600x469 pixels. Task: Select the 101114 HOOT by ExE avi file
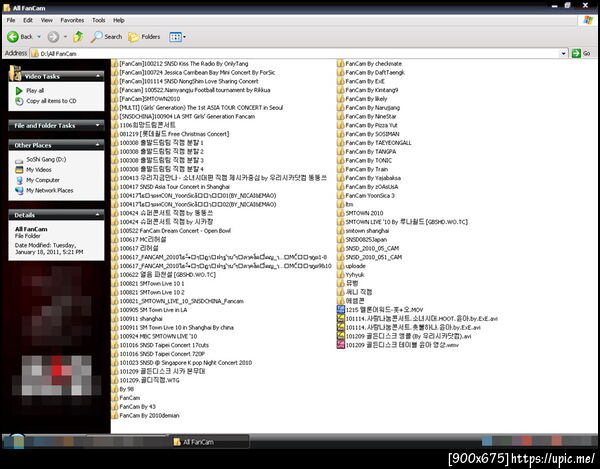click(417, 319)
